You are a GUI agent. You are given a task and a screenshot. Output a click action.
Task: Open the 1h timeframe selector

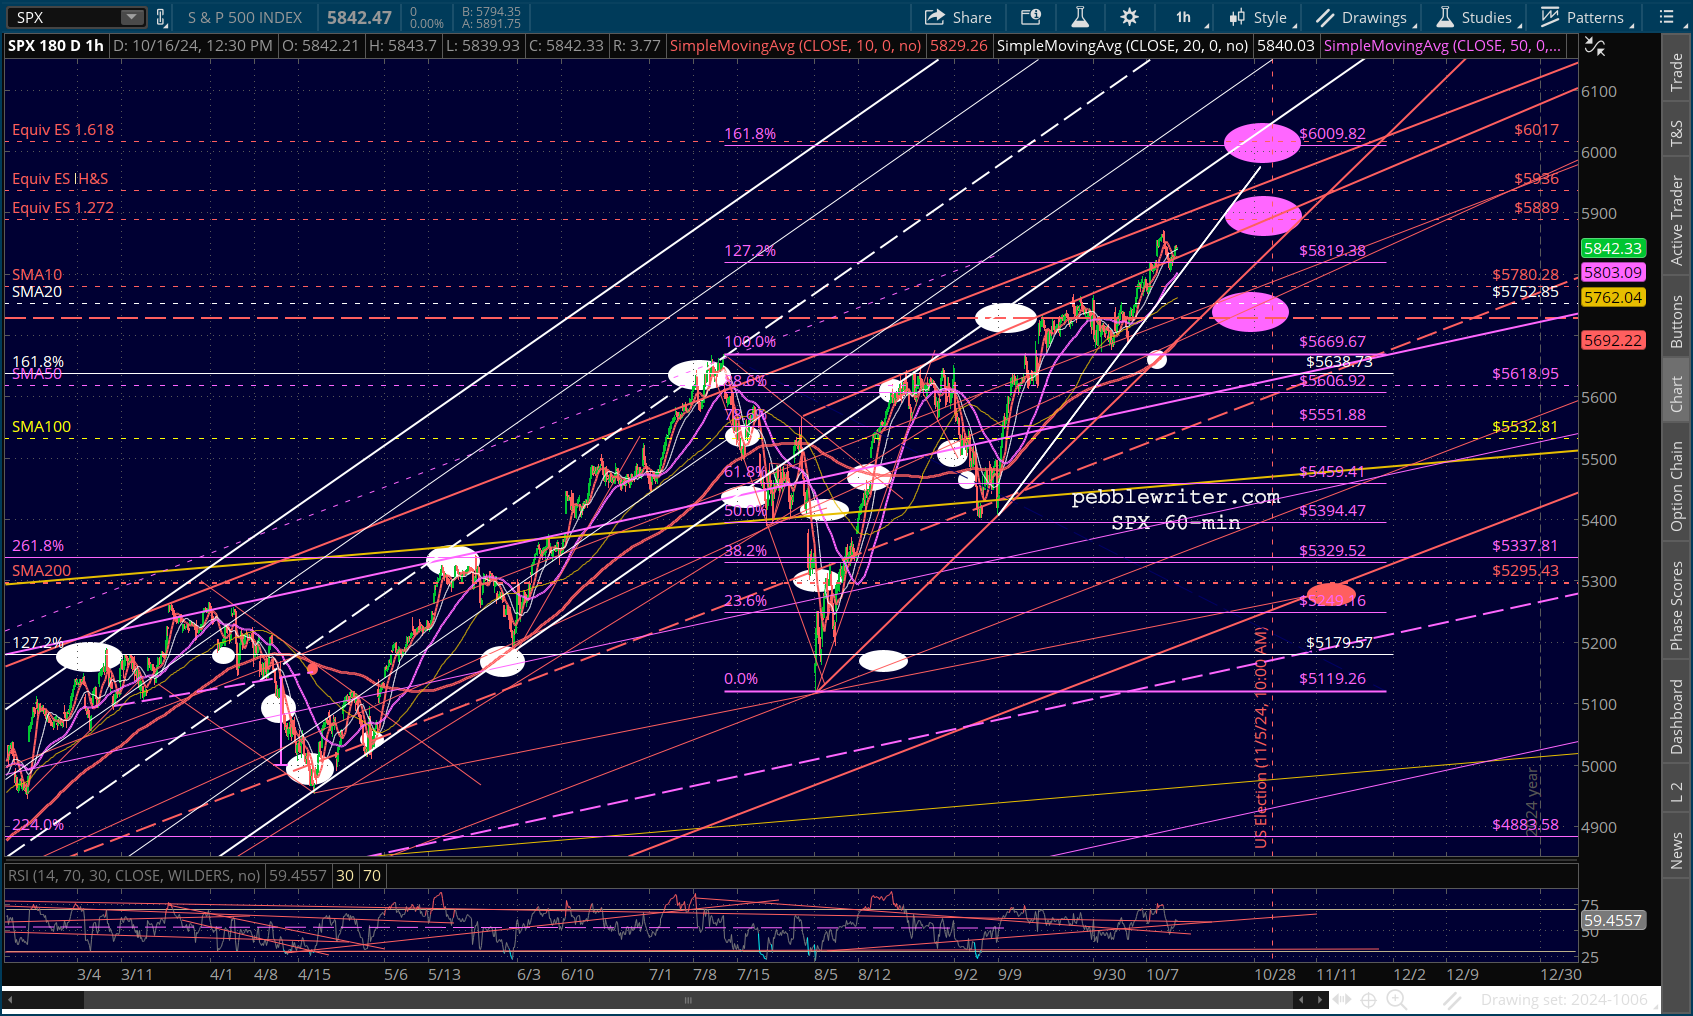click(x=1184, y=17)
